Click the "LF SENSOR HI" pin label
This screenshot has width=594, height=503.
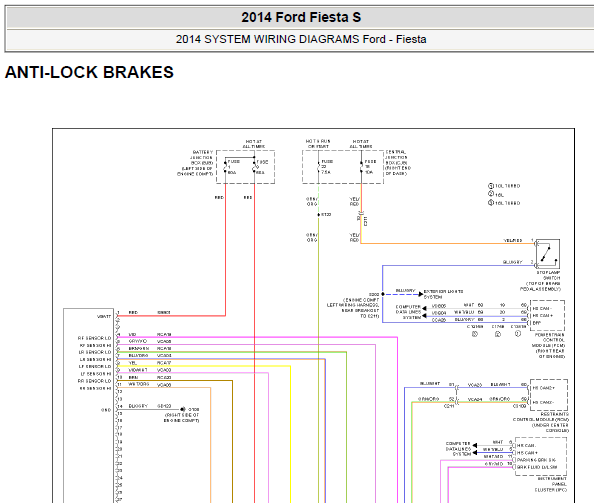click(x=95, y=374)
